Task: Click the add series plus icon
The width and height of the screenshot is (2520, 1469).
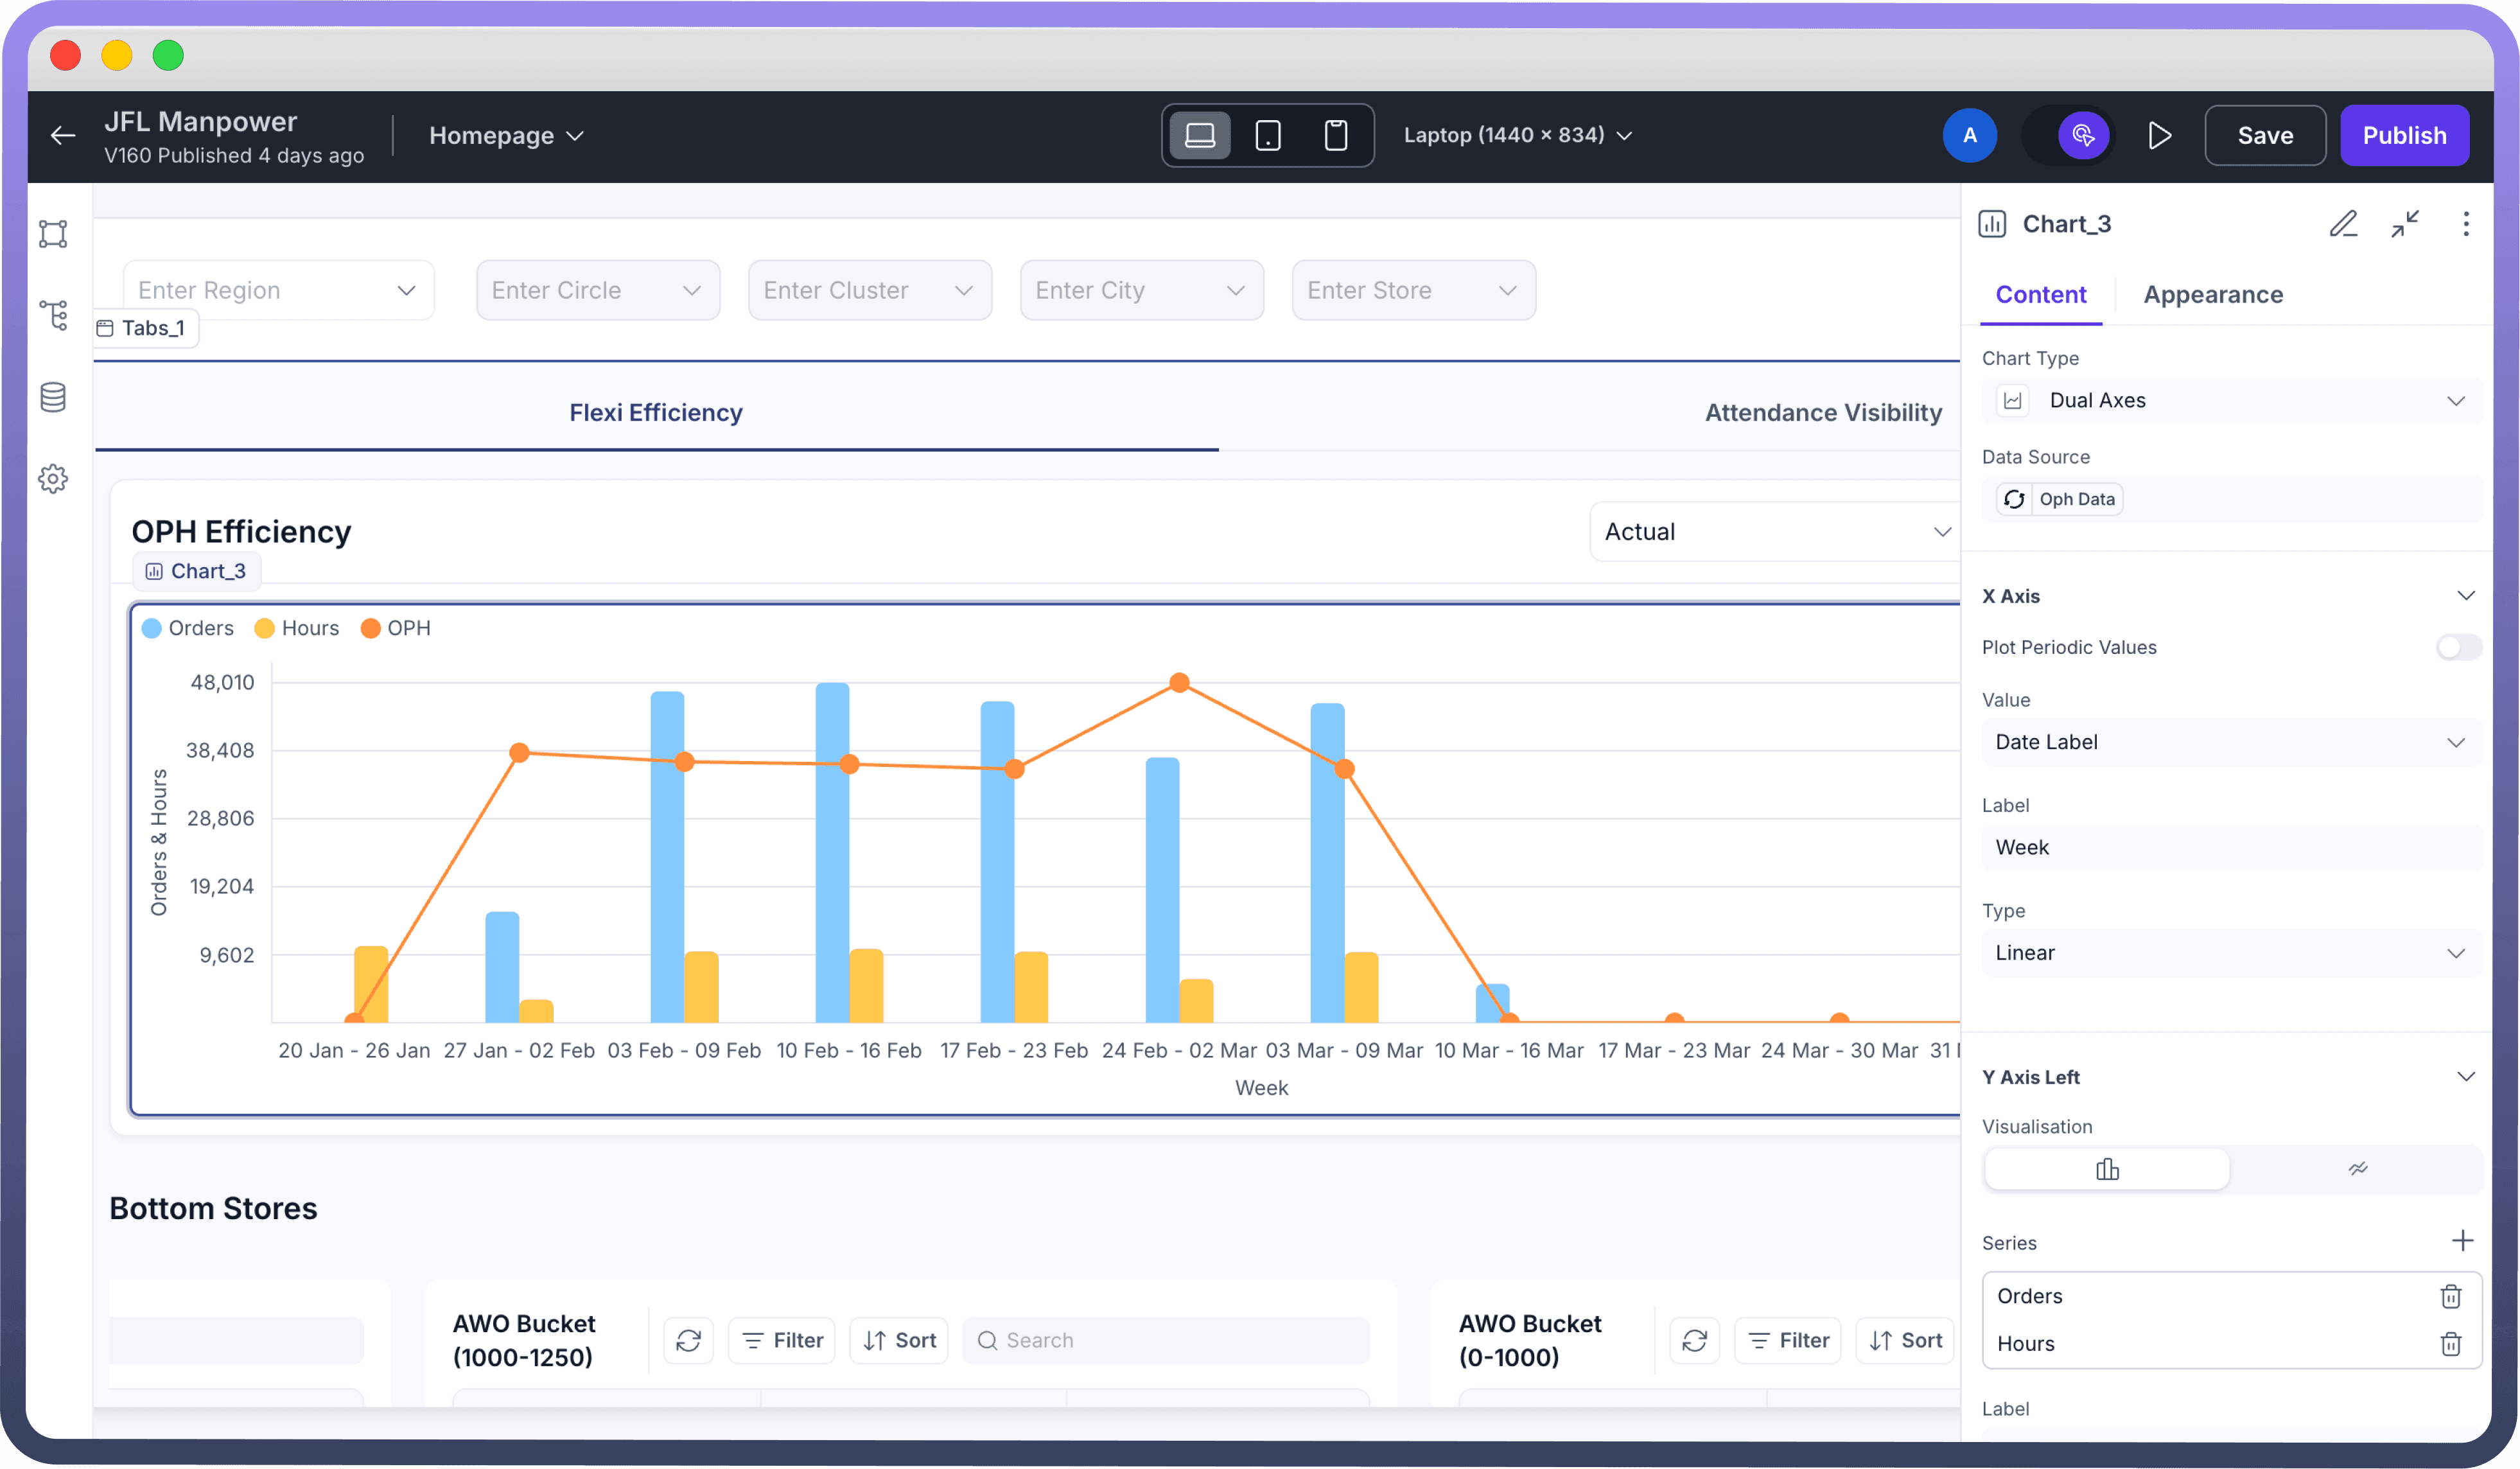Action: (2462, 1241)
